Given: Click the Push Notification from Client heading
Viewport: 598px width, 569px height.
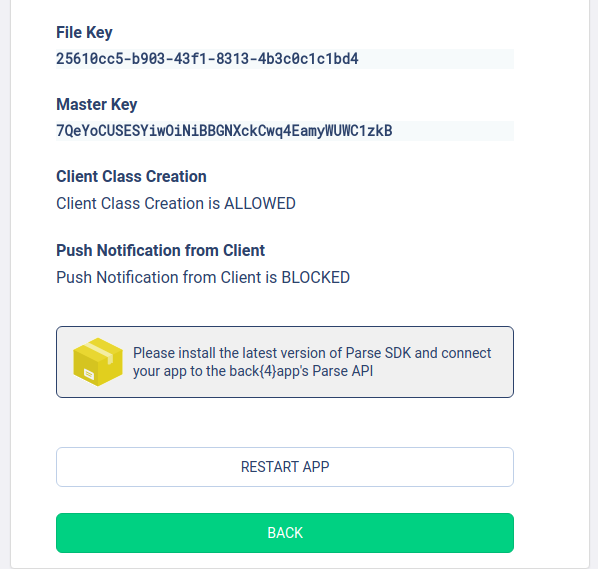Looking at the screenshot, I should point(161,251).
